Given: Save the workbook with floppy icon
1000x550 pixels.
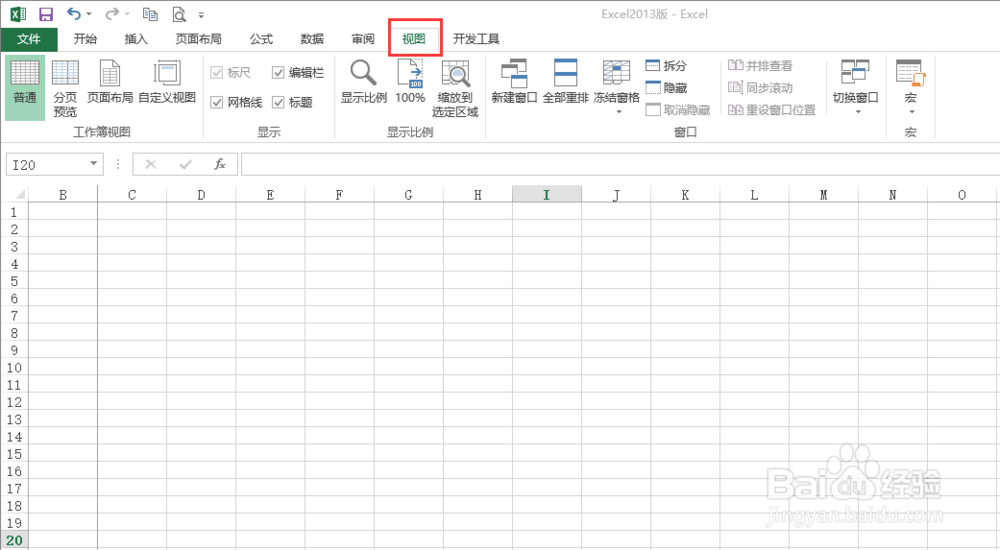Looking at the screenshot, I should click(46, 14).
